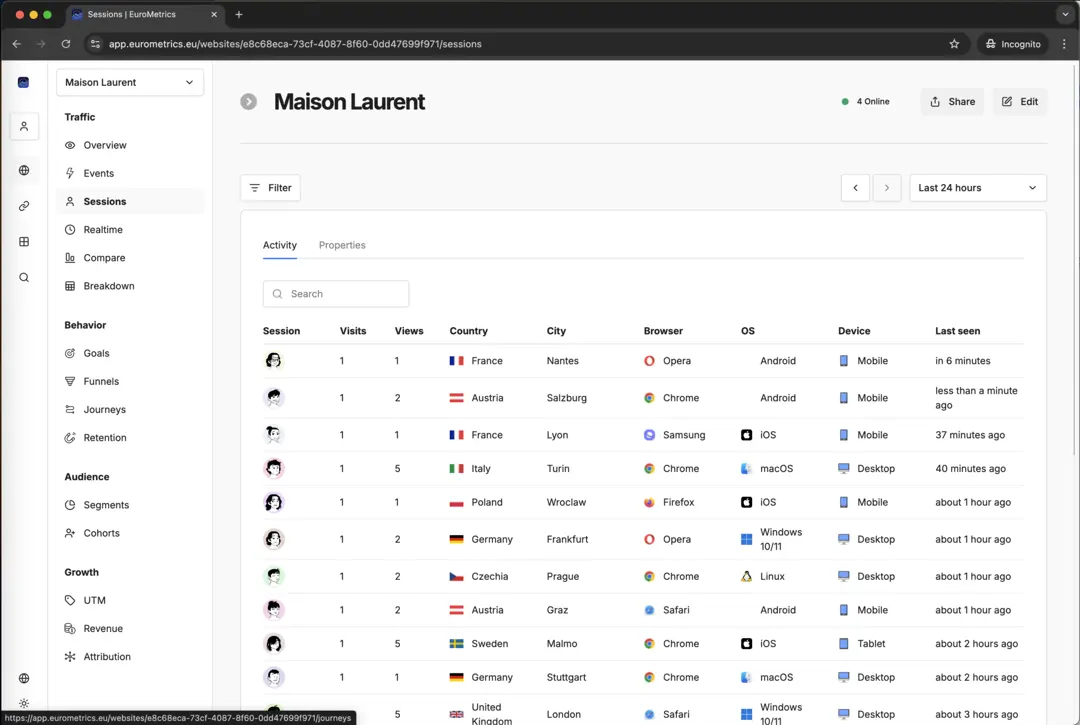This screenshot has height=725, width=1080.
Task: Open the Journeys menu item
Action: pyautogui.click(x=129, y=410)
